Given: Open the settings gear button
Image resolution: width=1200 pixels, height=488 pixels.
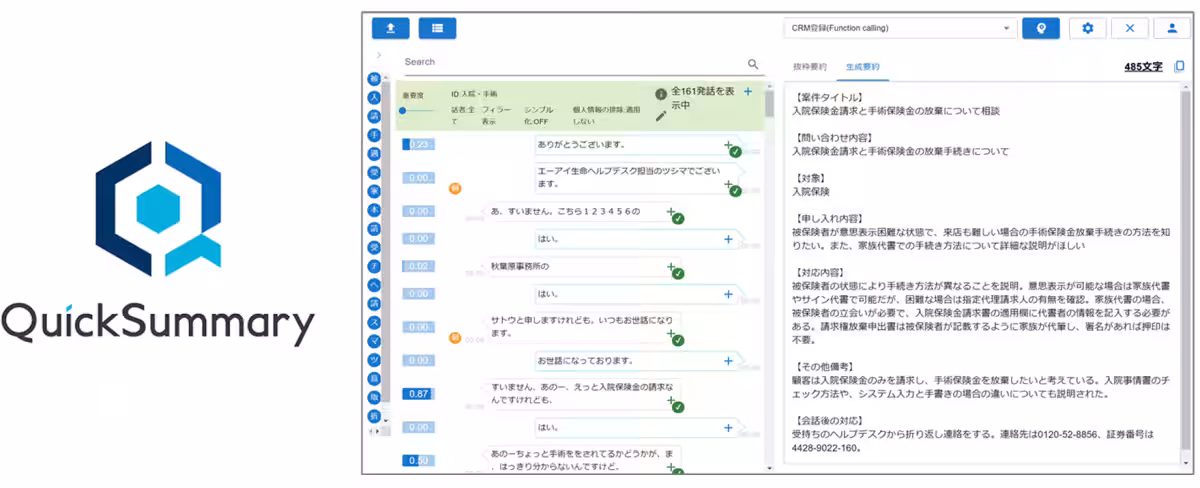Looking at the screenshot, I should (1088, 28).
